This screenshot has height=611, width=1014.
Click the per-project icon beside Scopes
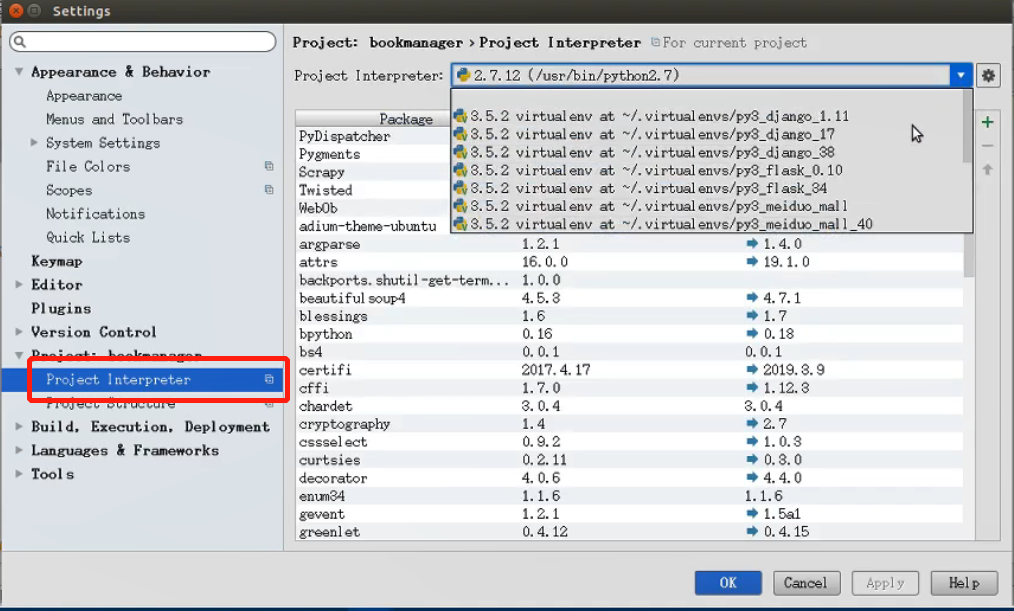click(269, 190)
